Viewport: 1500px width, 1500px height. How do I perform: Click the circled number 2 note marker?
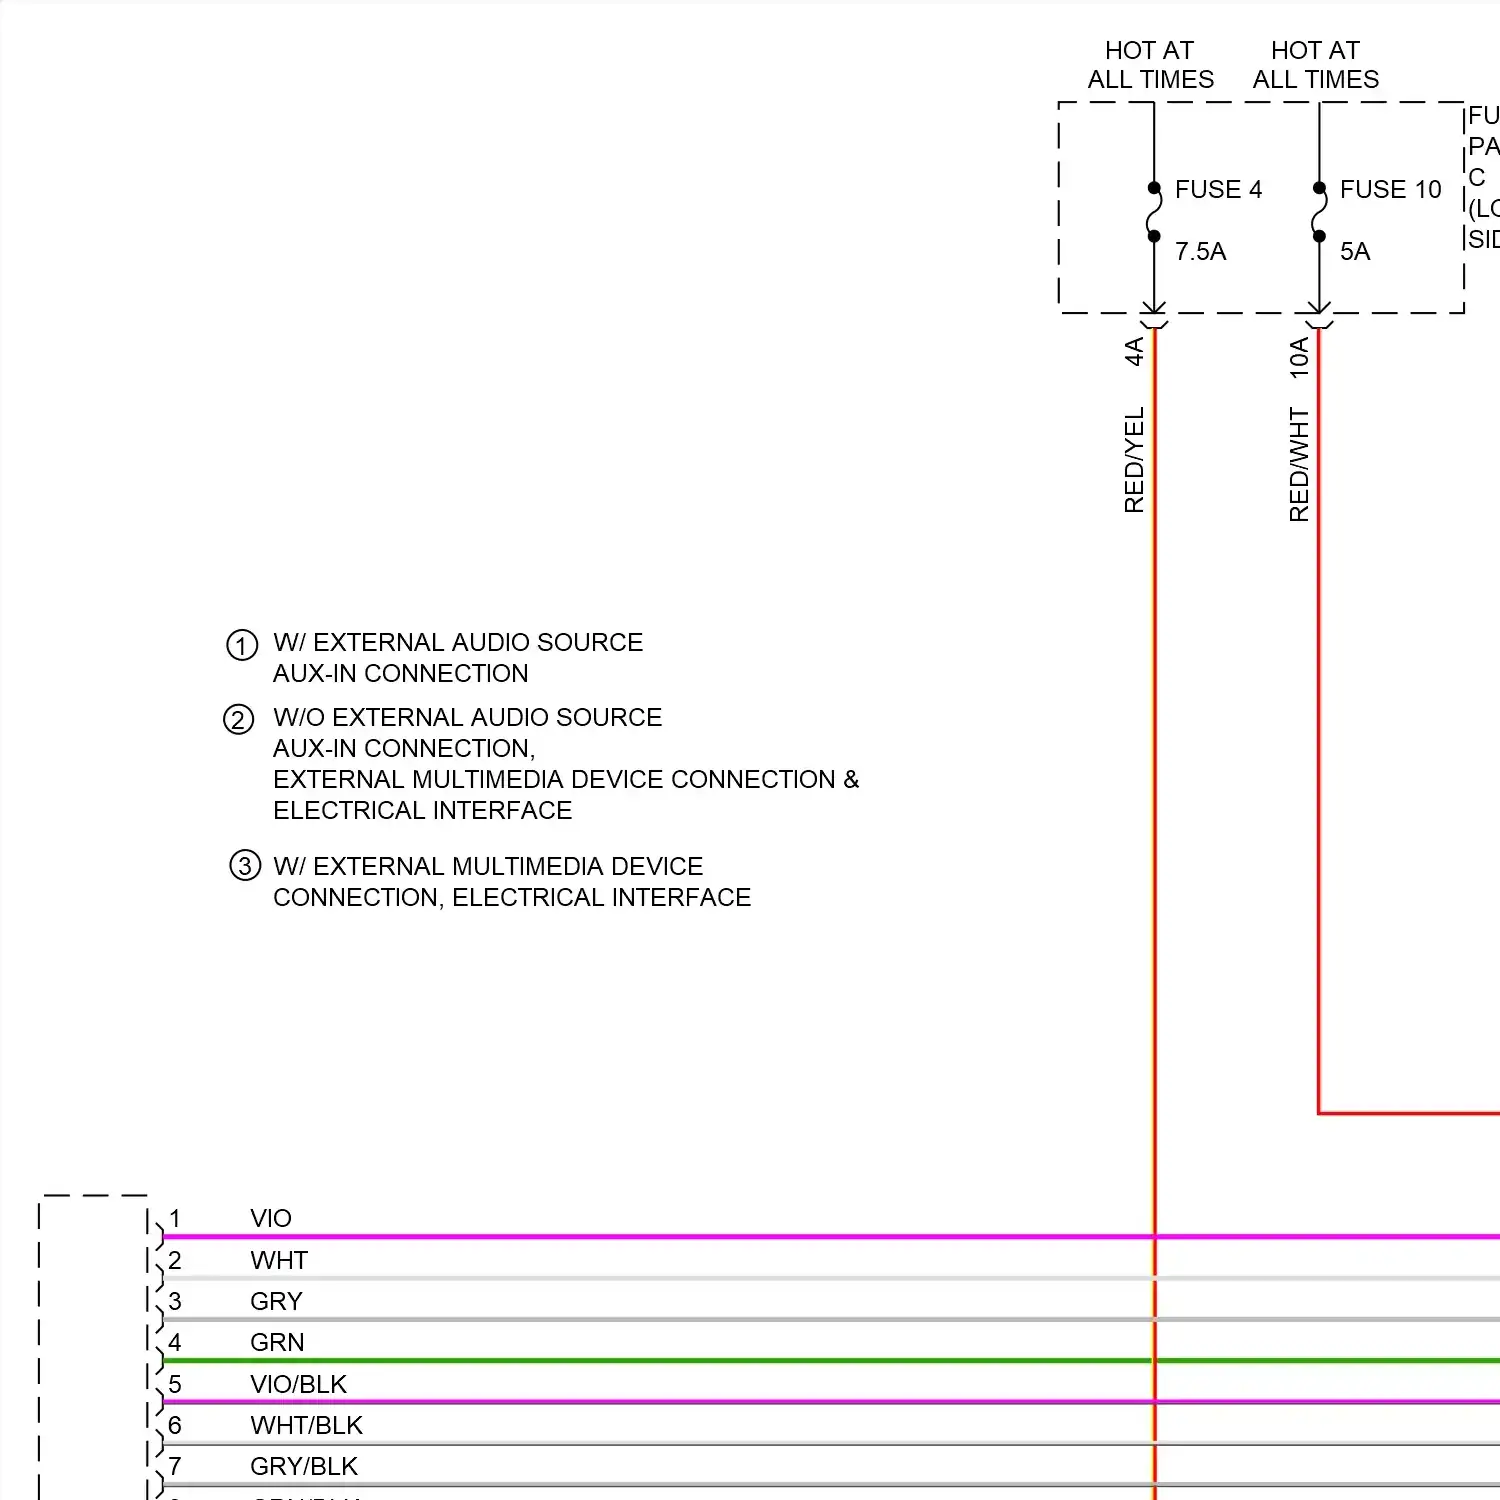click(239, 720)
